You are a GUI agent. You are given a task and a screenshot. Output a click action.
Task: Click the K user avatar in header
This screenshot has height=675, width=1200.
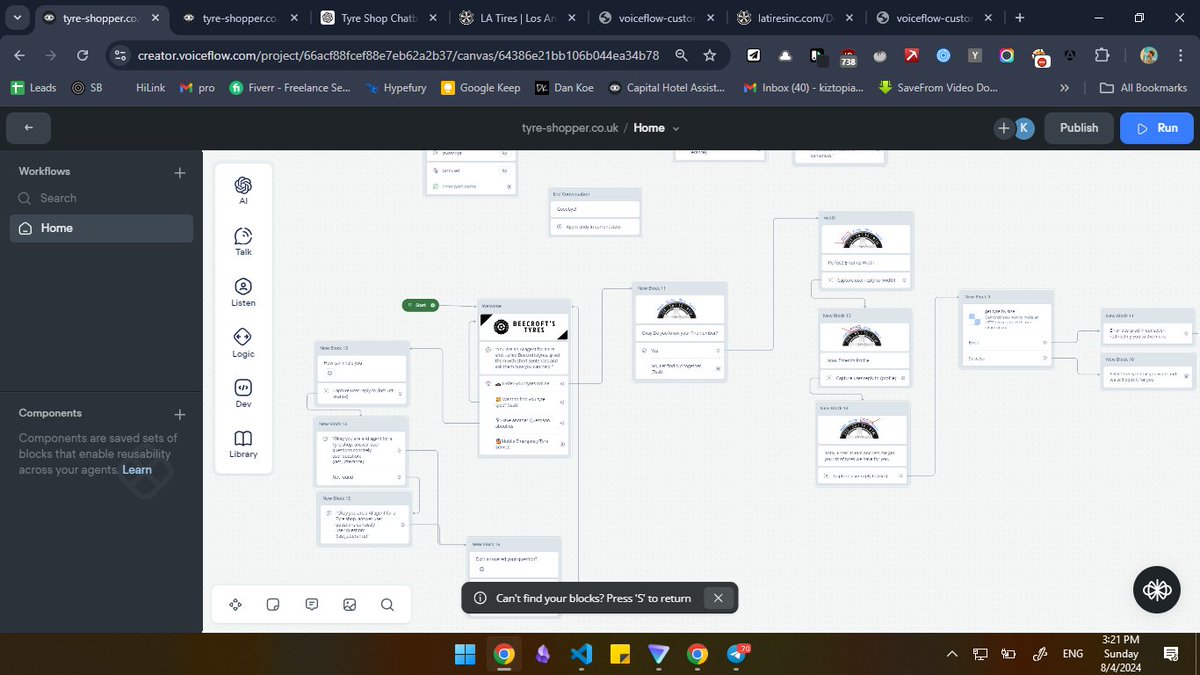(x=1024, y=128)
